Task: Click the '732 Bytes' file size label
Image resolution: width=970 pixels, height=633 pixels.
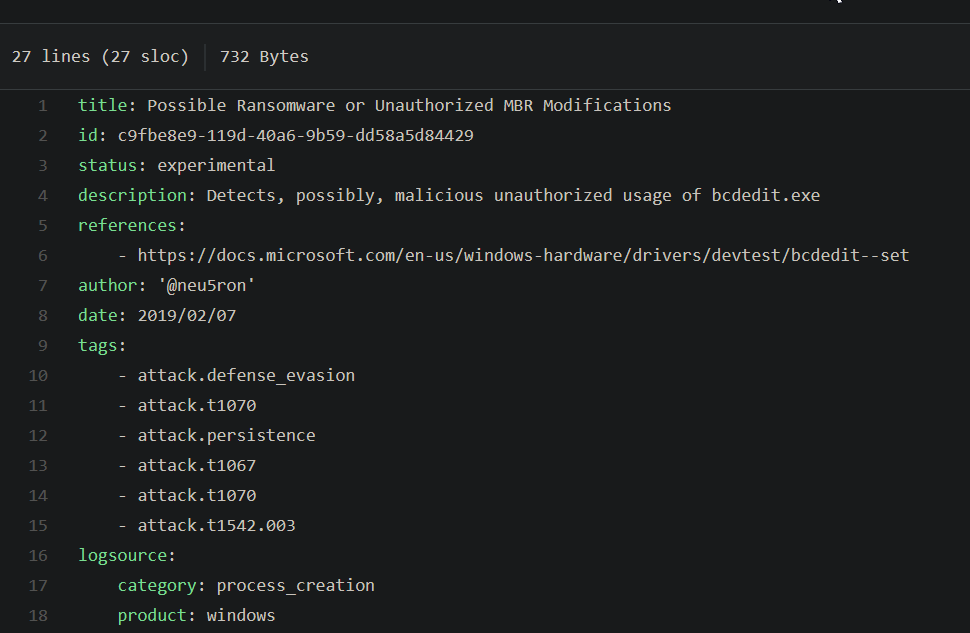Action: pyautogui.click(x=264, y=56)
